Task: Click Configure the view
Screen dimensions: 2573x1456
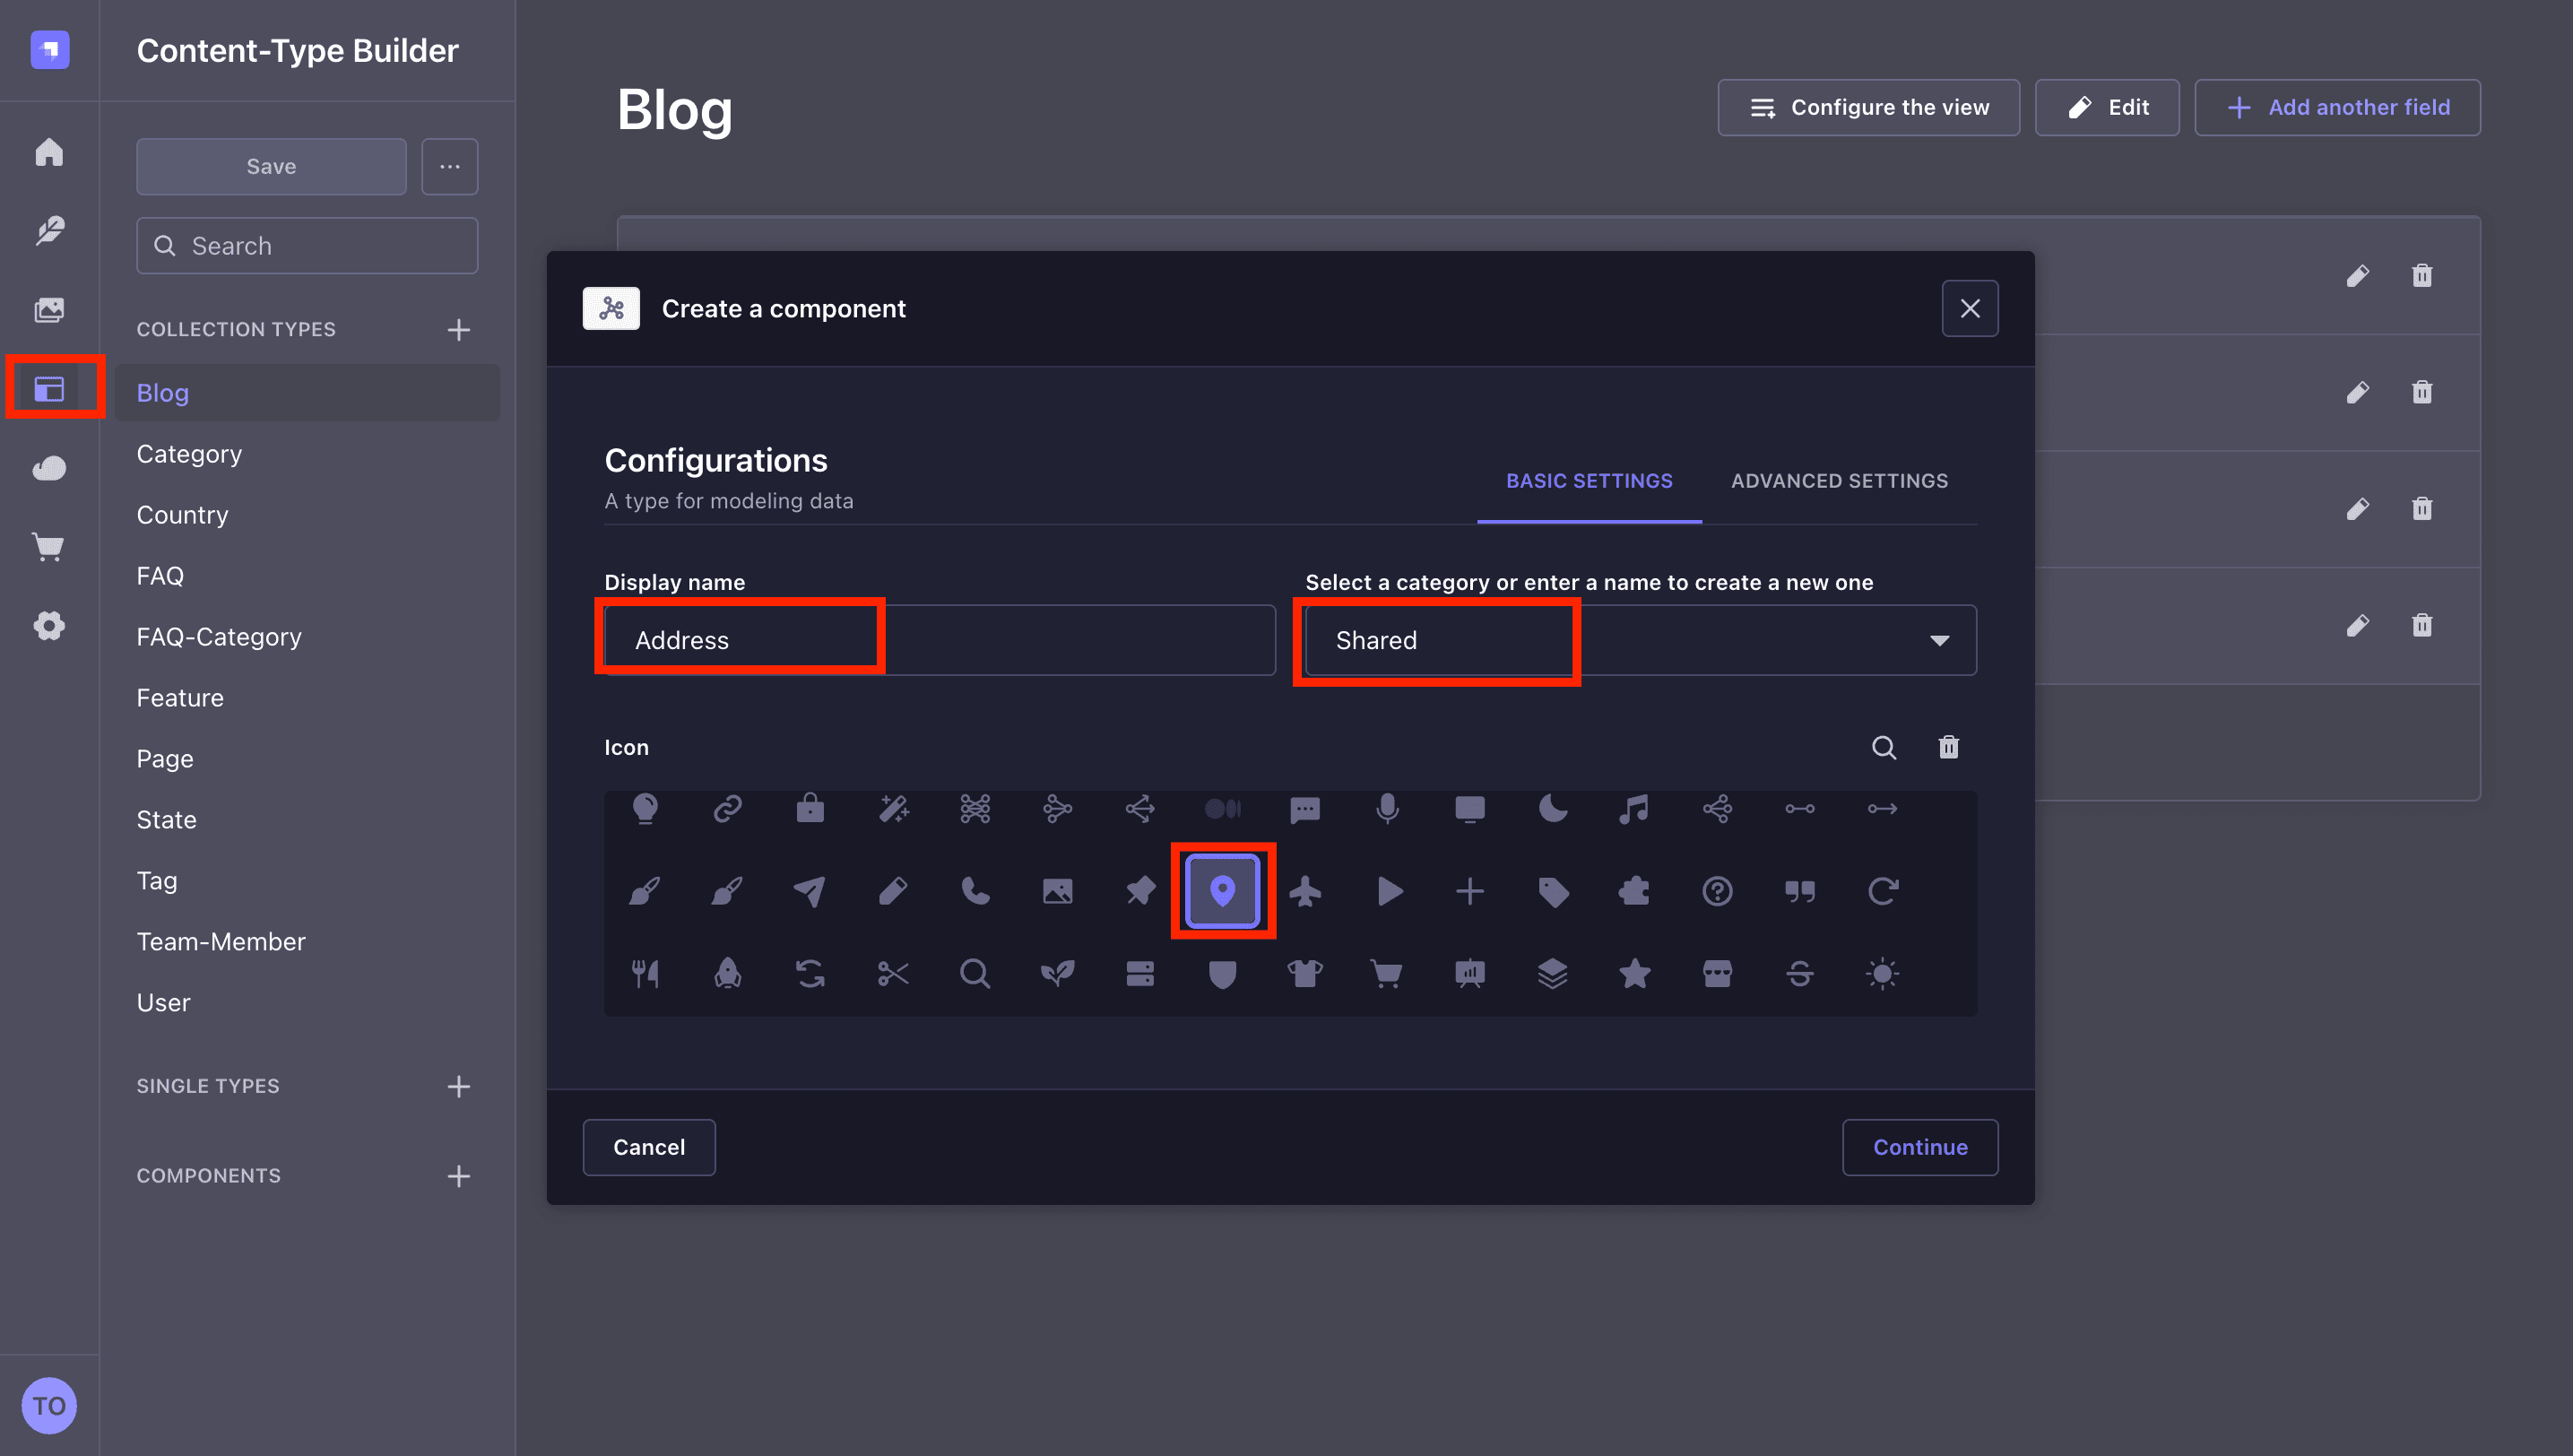Action: (1868, 107)
